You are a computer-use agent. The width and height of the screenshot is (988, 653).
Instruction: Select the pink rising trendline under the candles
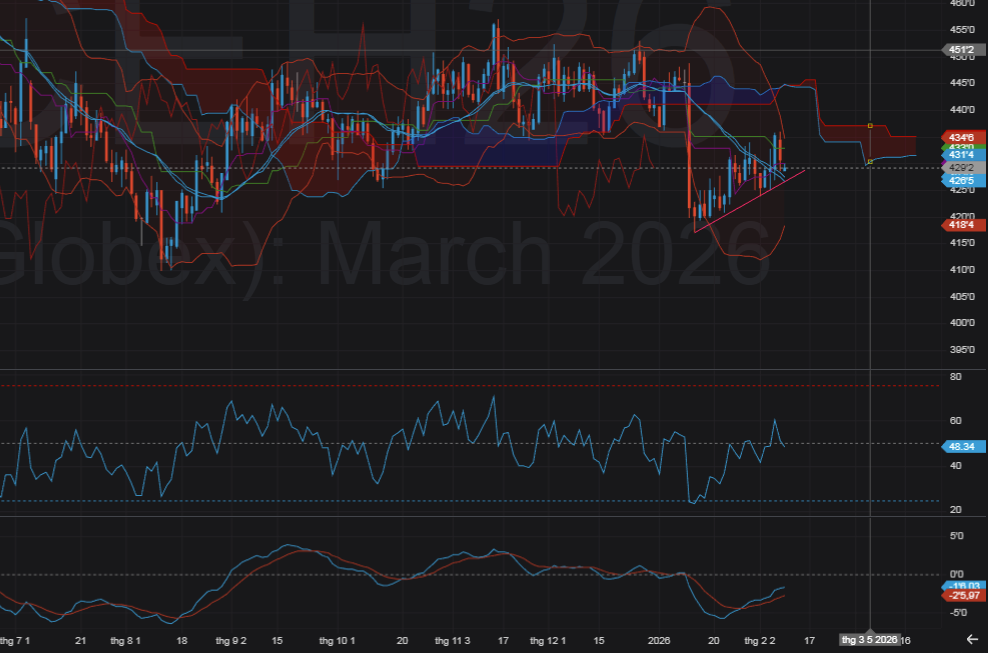coord(750,201)
